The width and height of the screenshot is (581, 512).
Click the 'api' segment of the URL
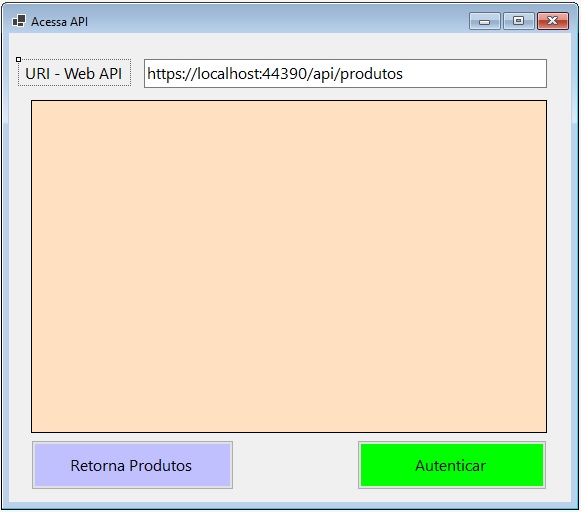(324, 74)
